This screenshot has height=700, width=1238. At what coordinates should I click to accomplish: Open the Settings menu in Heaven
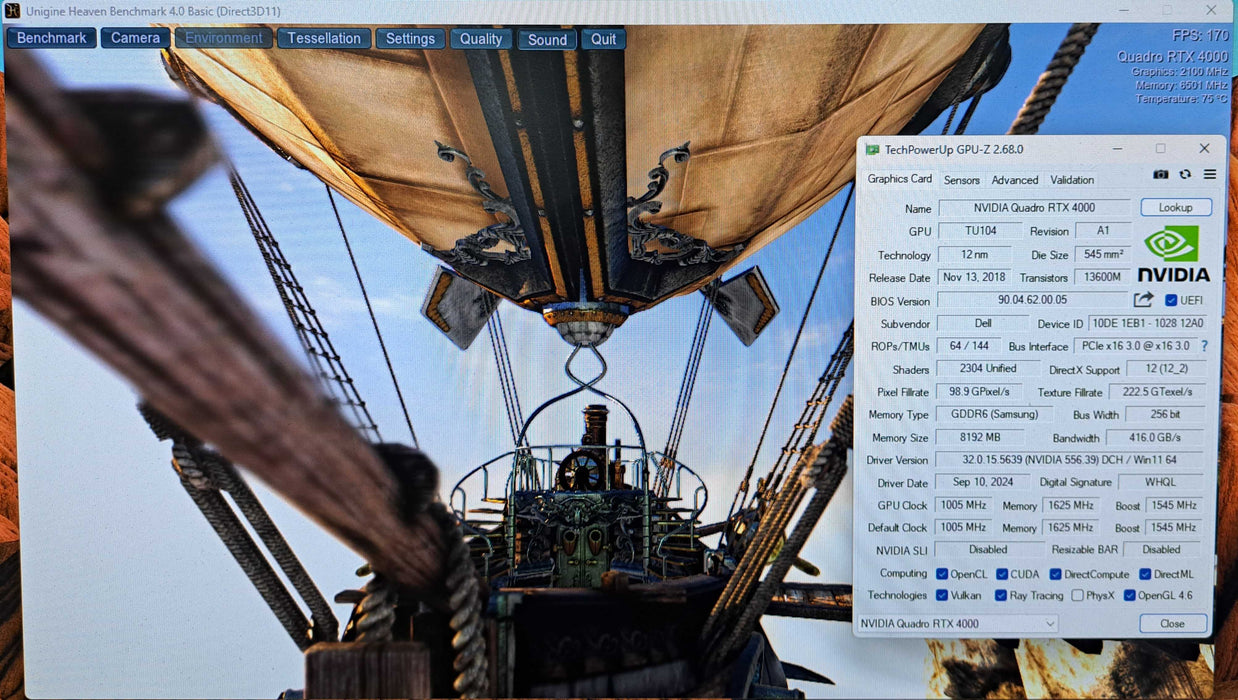point(410,39)
